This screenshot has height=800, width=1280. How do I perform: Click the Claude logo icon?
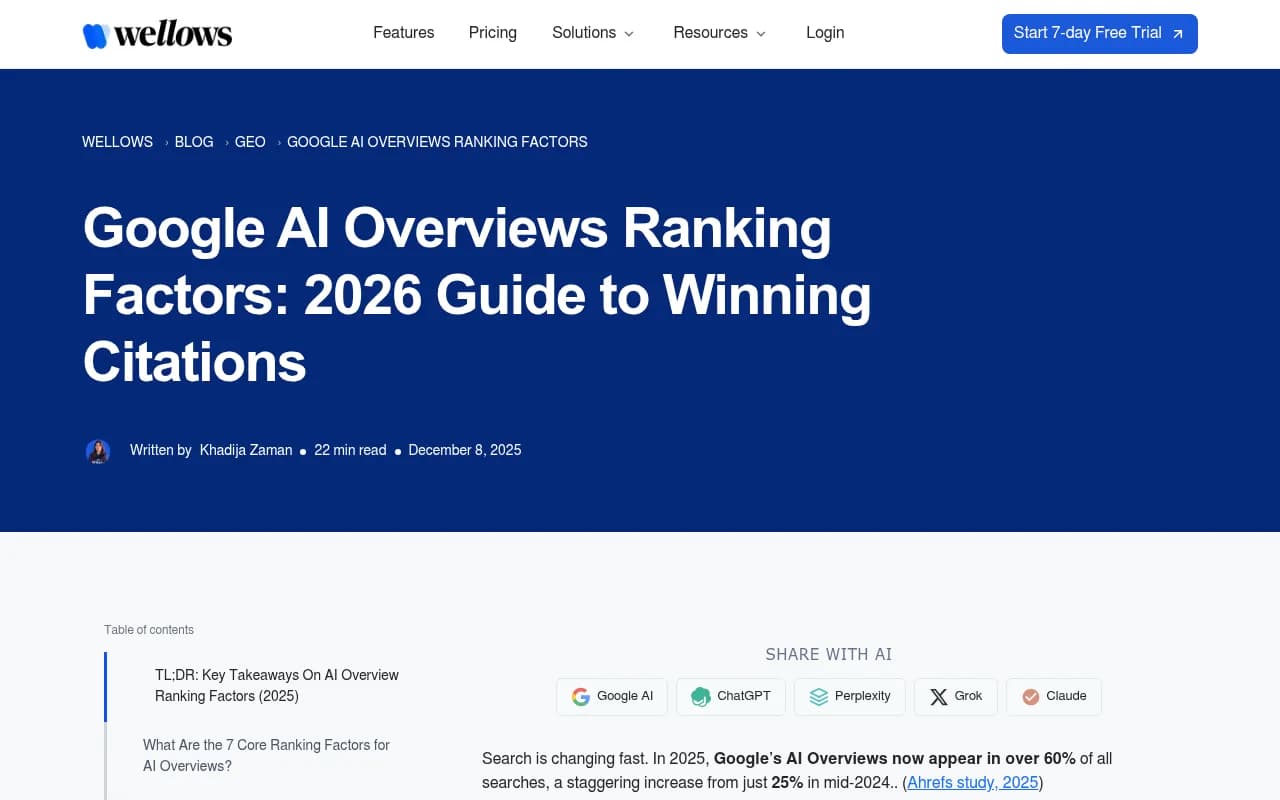[x=1030, y=697]
